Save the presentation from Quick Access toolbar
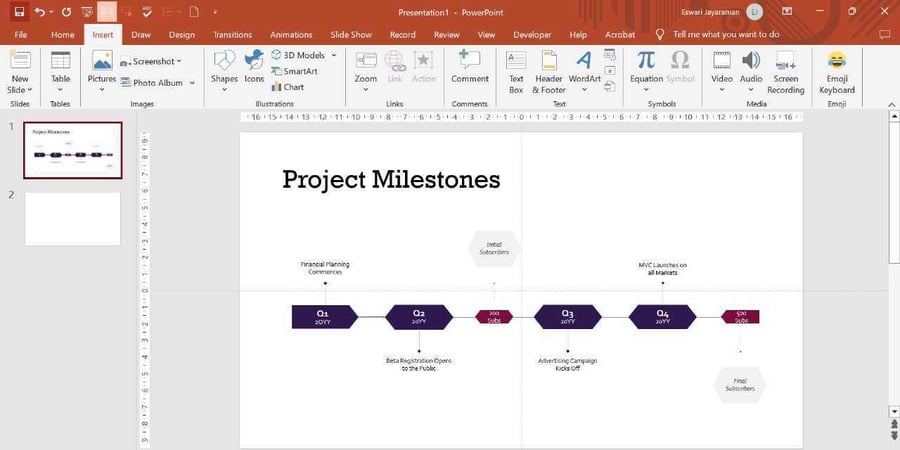Screen dimensions: 900x450 coord(19,11)
